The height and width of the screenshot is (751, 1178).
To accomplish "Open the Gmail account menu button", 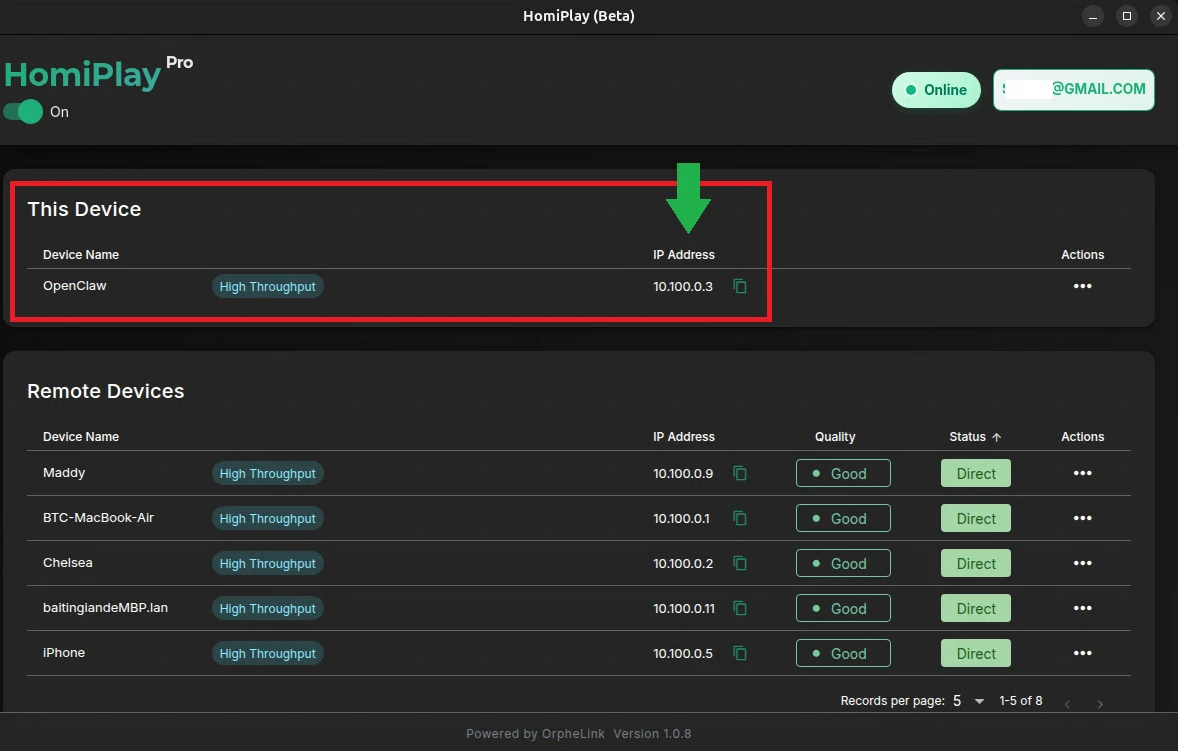I will 1074,90.
